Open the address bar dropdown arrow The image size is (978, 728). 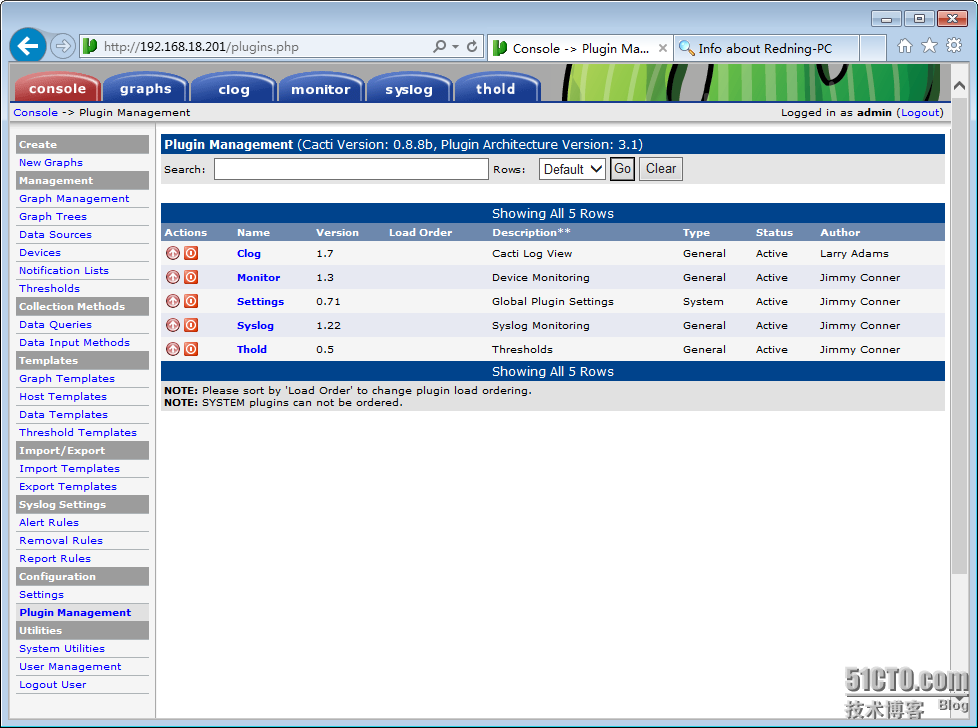[x=455, y=47]
